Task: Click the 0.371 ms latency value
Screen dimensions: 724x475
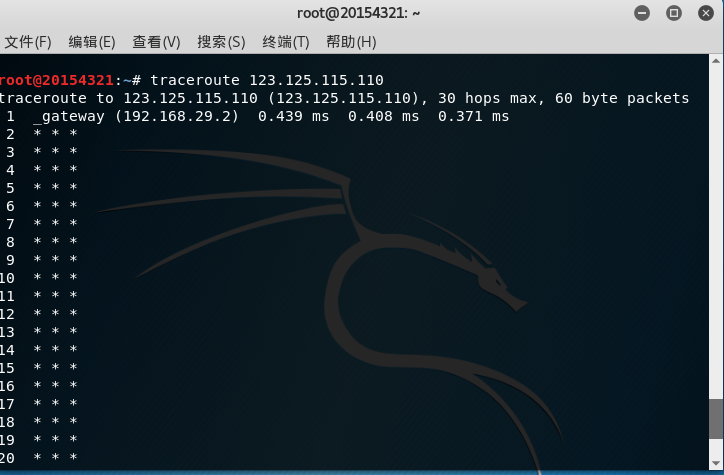Action: (473, 116)
